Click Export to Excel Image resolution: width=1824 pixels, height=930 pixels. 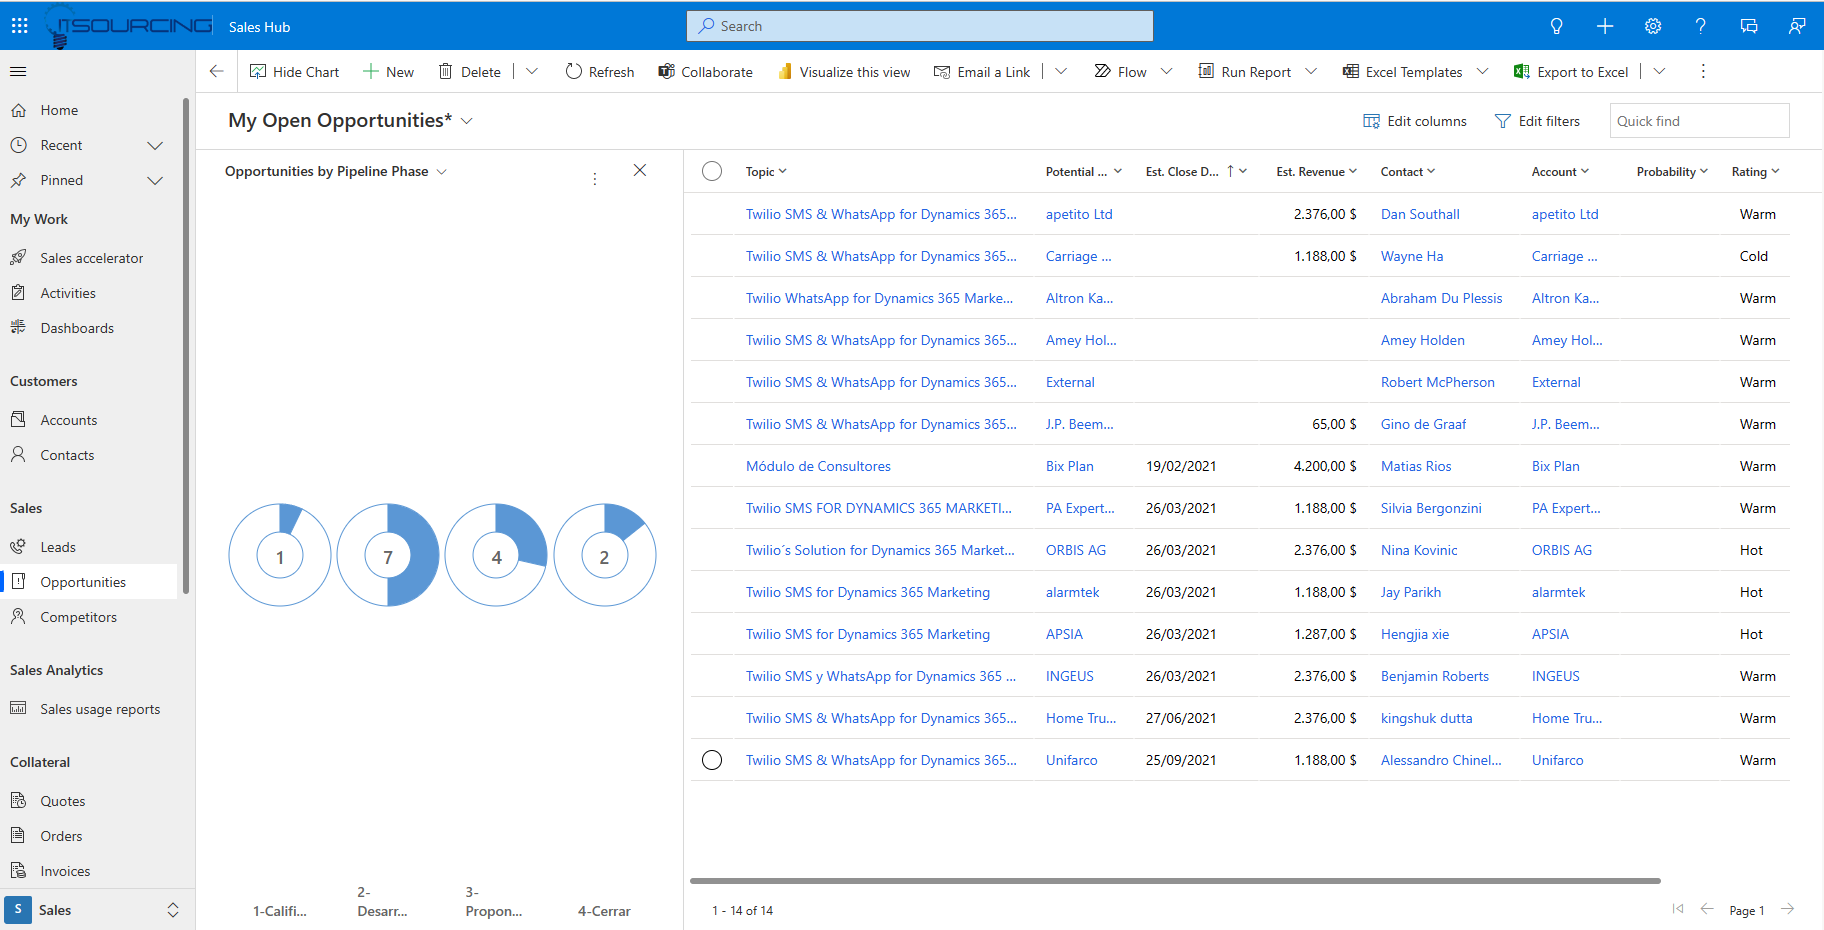1572,72
